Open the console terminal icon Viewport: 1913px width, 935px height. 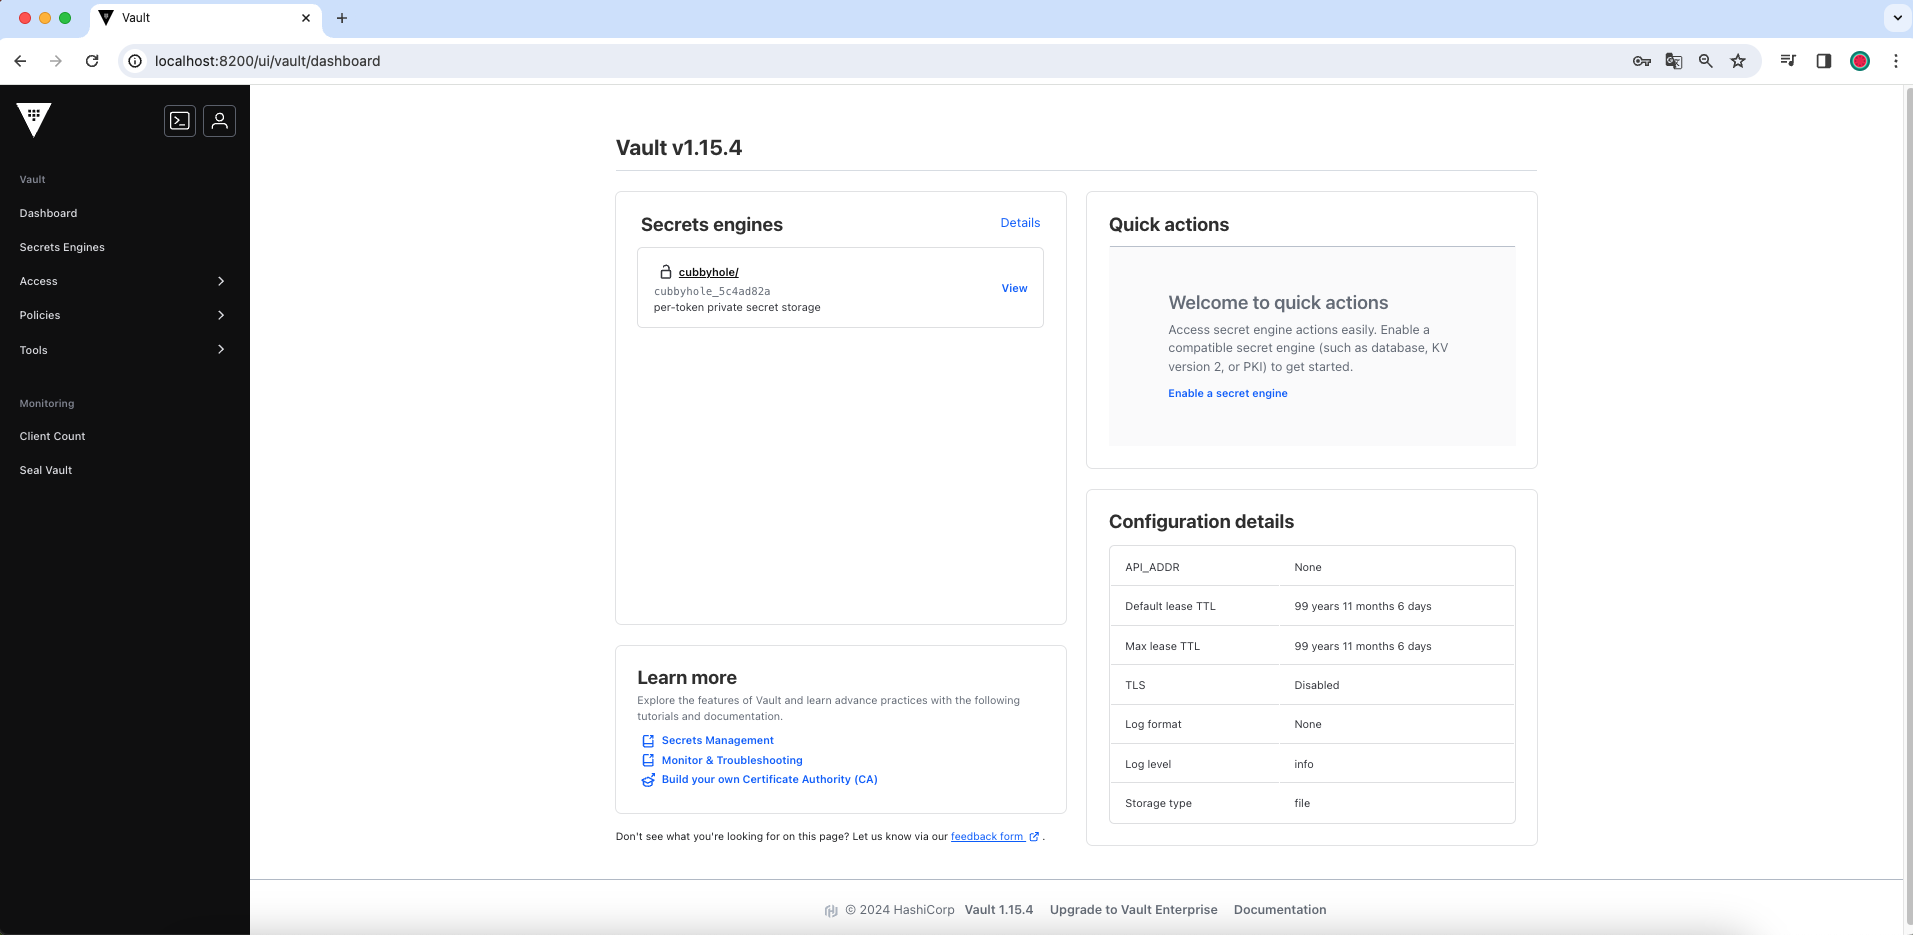[x=180, y=121]
